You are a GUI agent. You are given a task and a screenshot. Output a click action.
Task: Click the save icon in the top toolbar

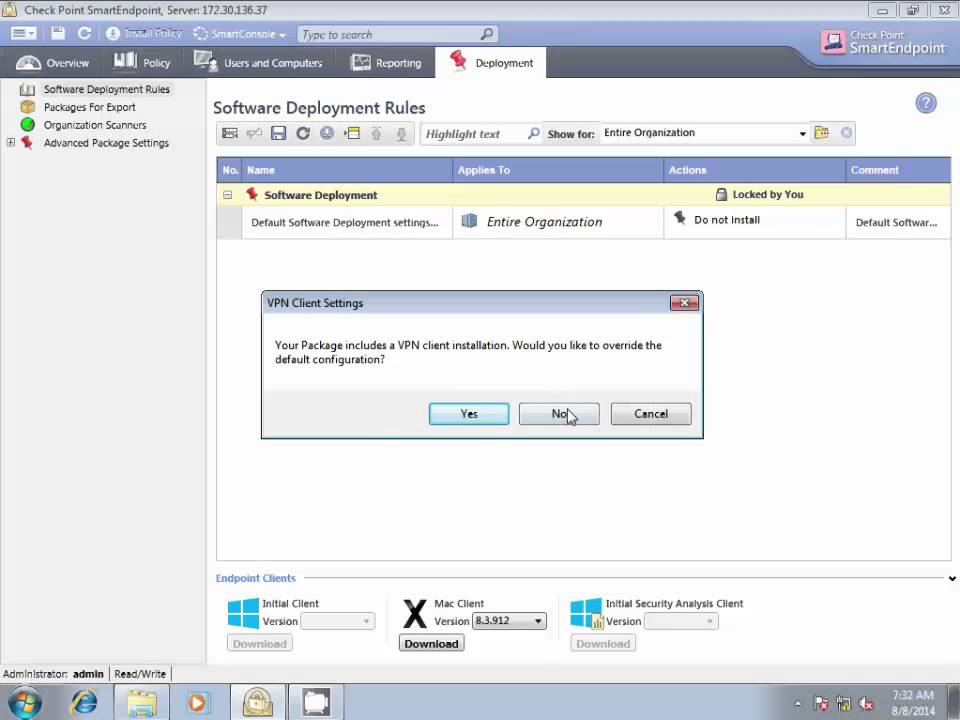coord(58,33)
